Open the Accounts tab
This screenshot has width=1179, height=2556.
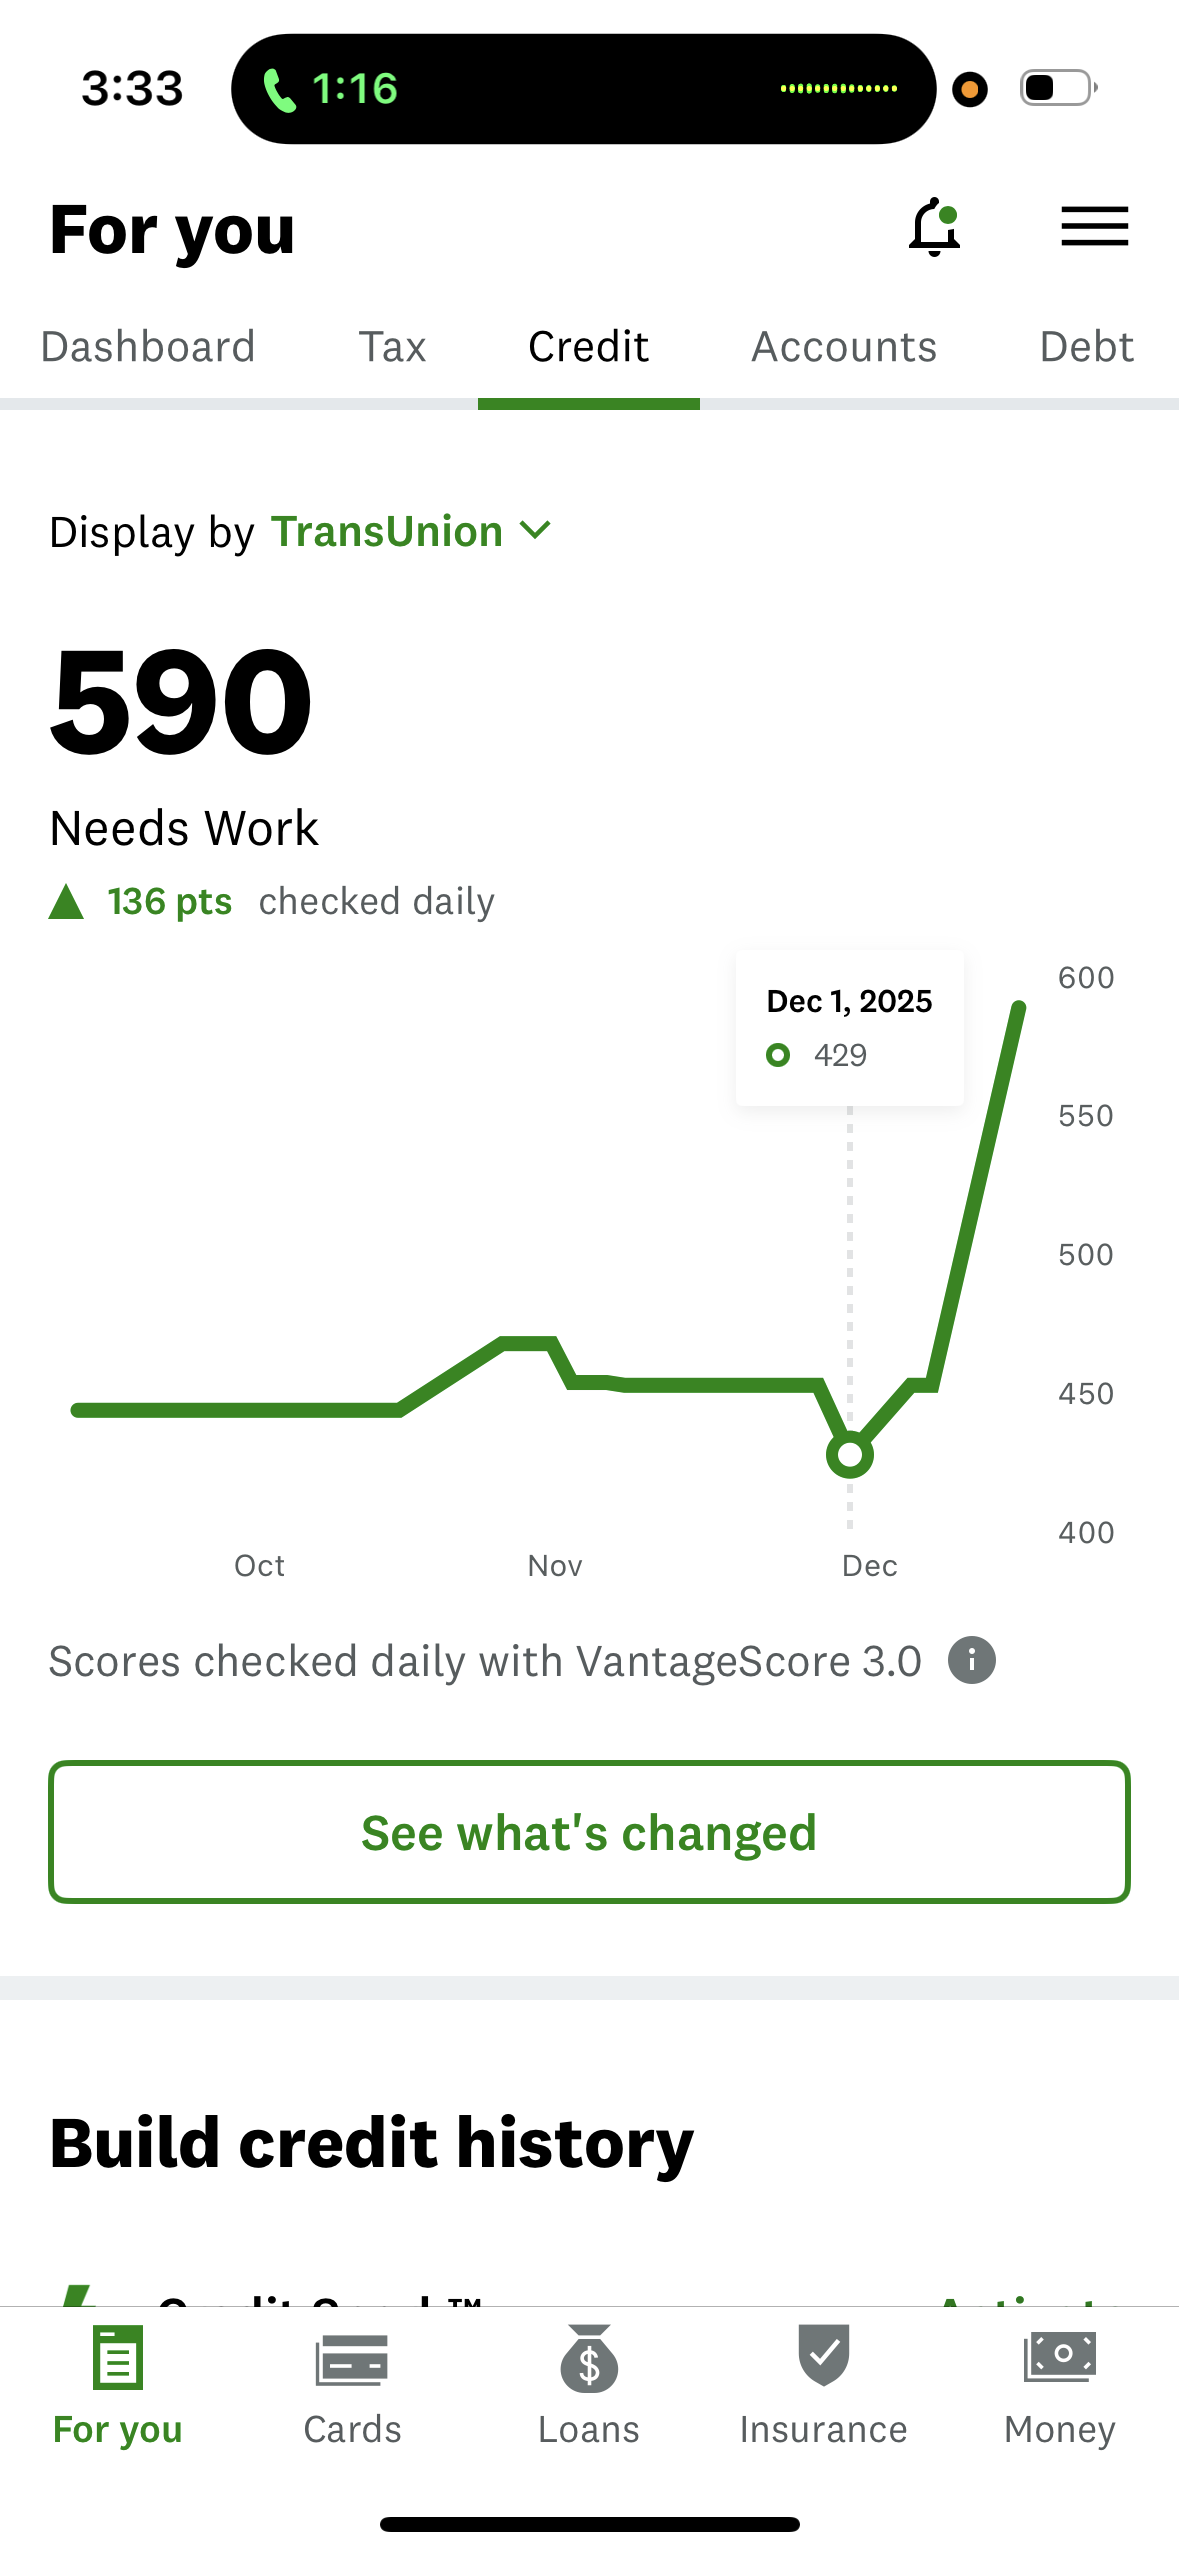(x=844, y=347)
